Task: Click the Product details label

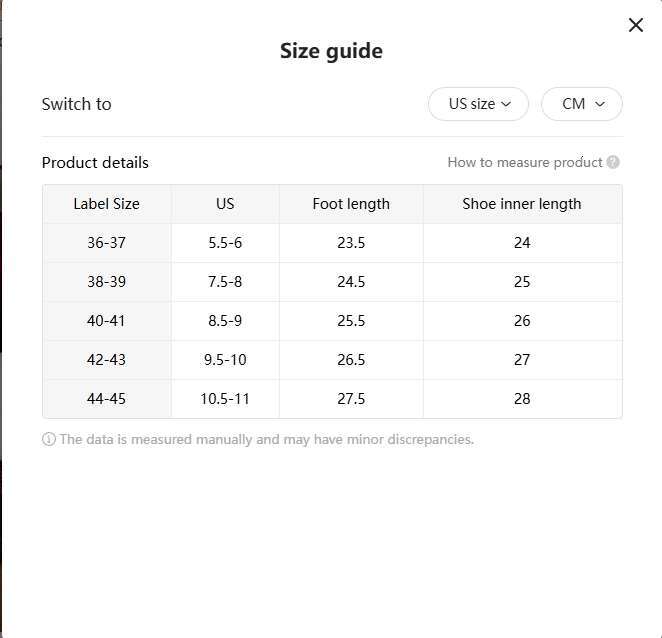Action: (x=95, y=162)
